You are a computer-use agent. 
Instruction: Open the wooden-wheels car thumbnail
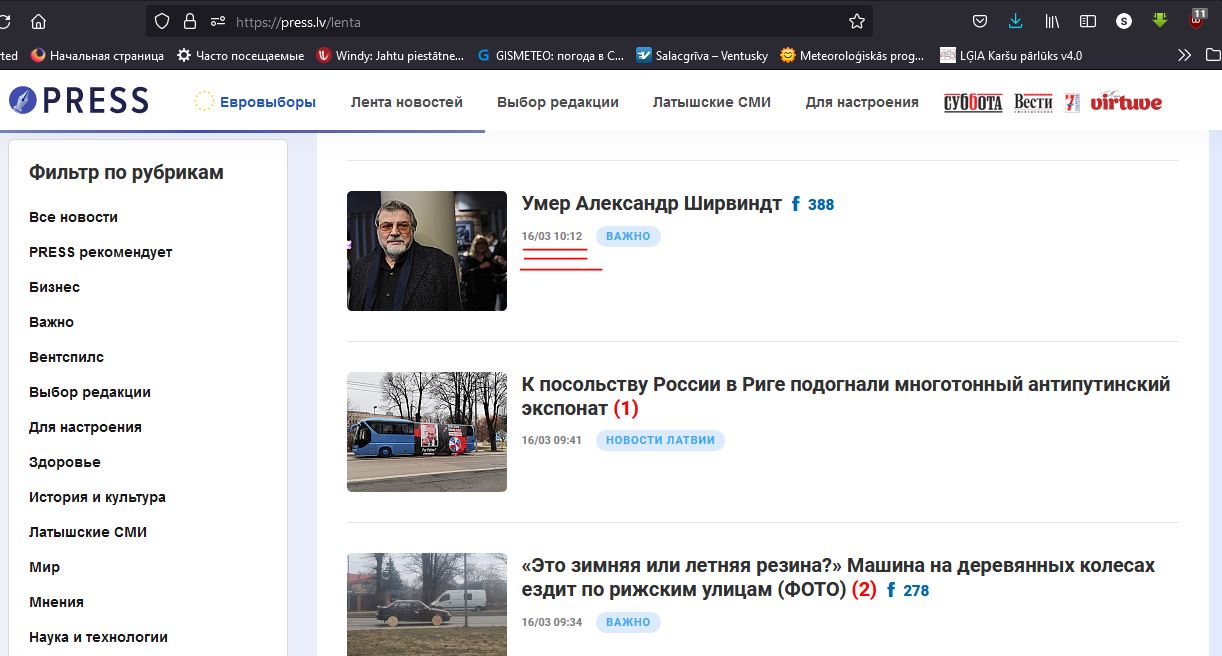427,604
